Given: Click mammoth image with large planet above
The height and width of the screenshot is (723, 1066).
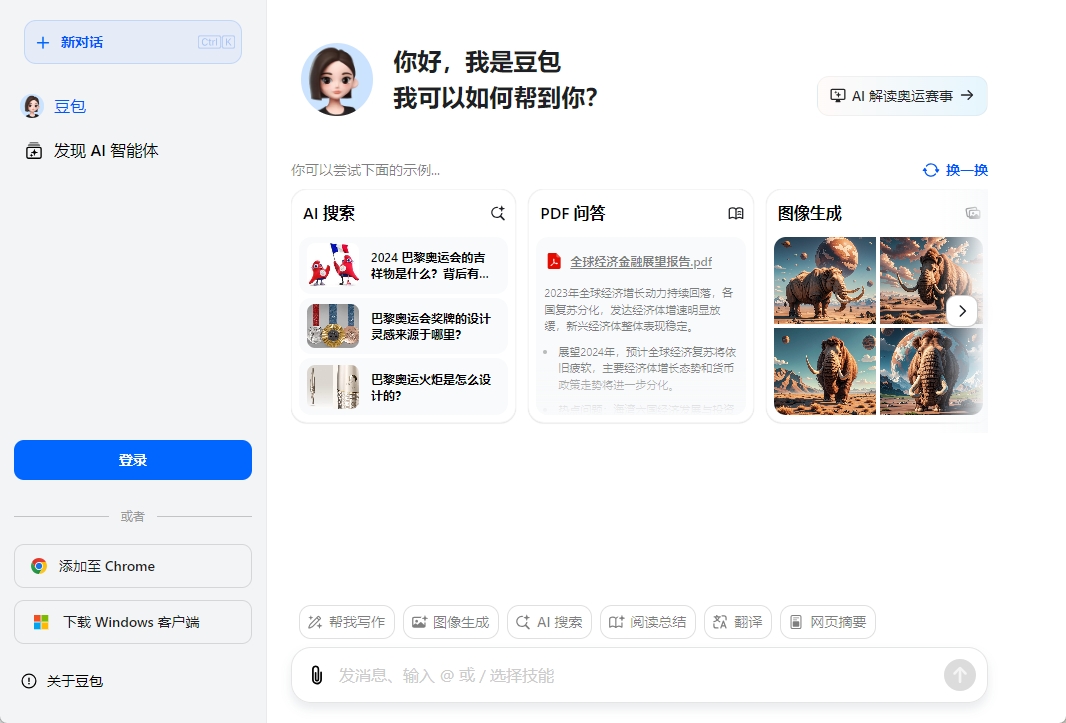Looking at the screenshot, I should click(x=825, y=280).
